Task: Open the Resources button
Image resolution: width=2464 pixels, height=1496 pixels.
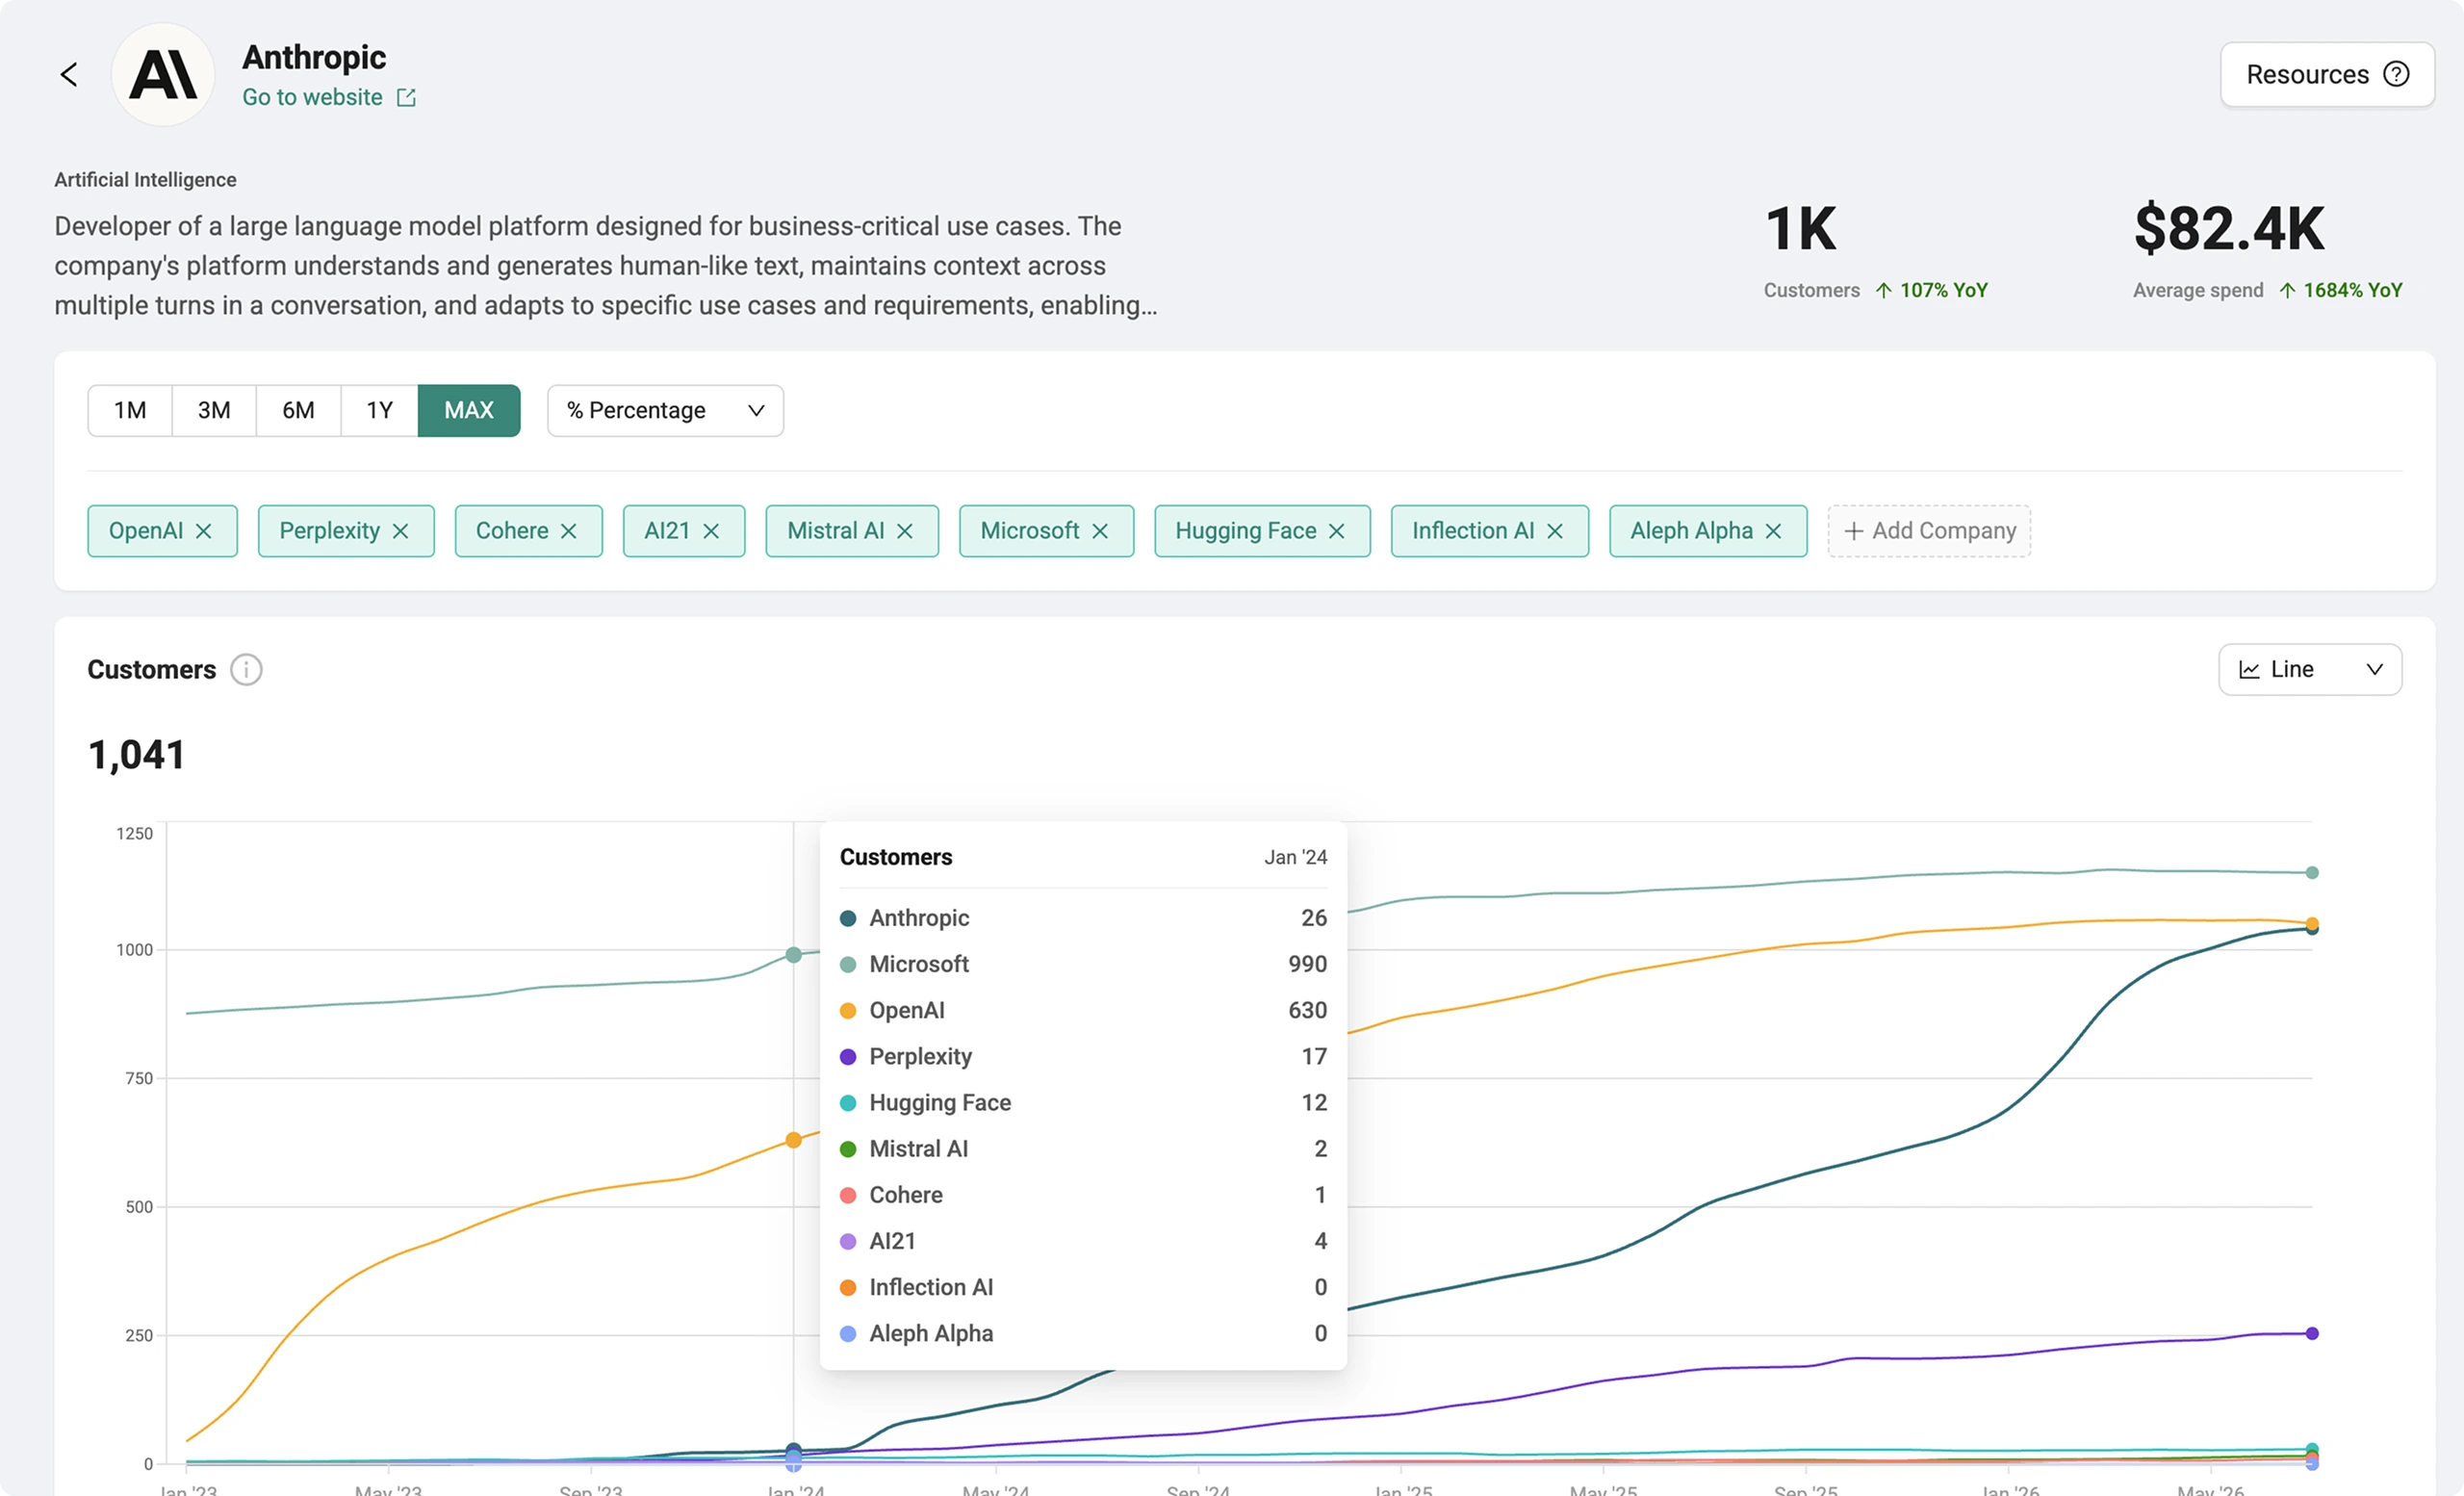Action: coord(2327,74)
